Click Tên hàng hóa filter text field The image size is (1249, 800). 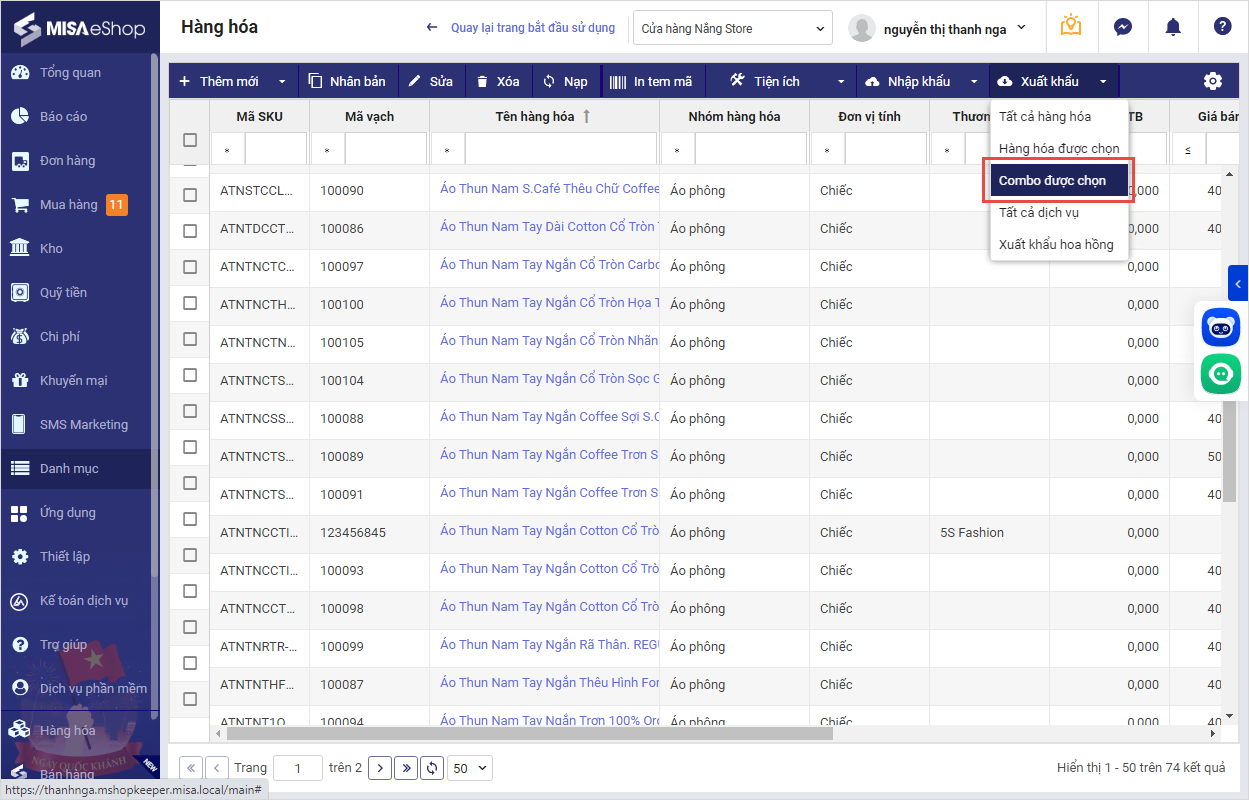coord(561,150)
